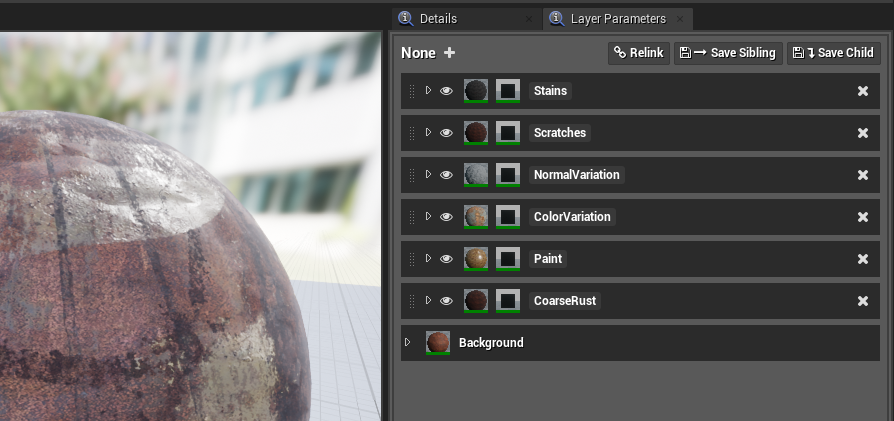Remove the ColorVariation layer with its X
The image size is (894, 421).
click(863, 217)
